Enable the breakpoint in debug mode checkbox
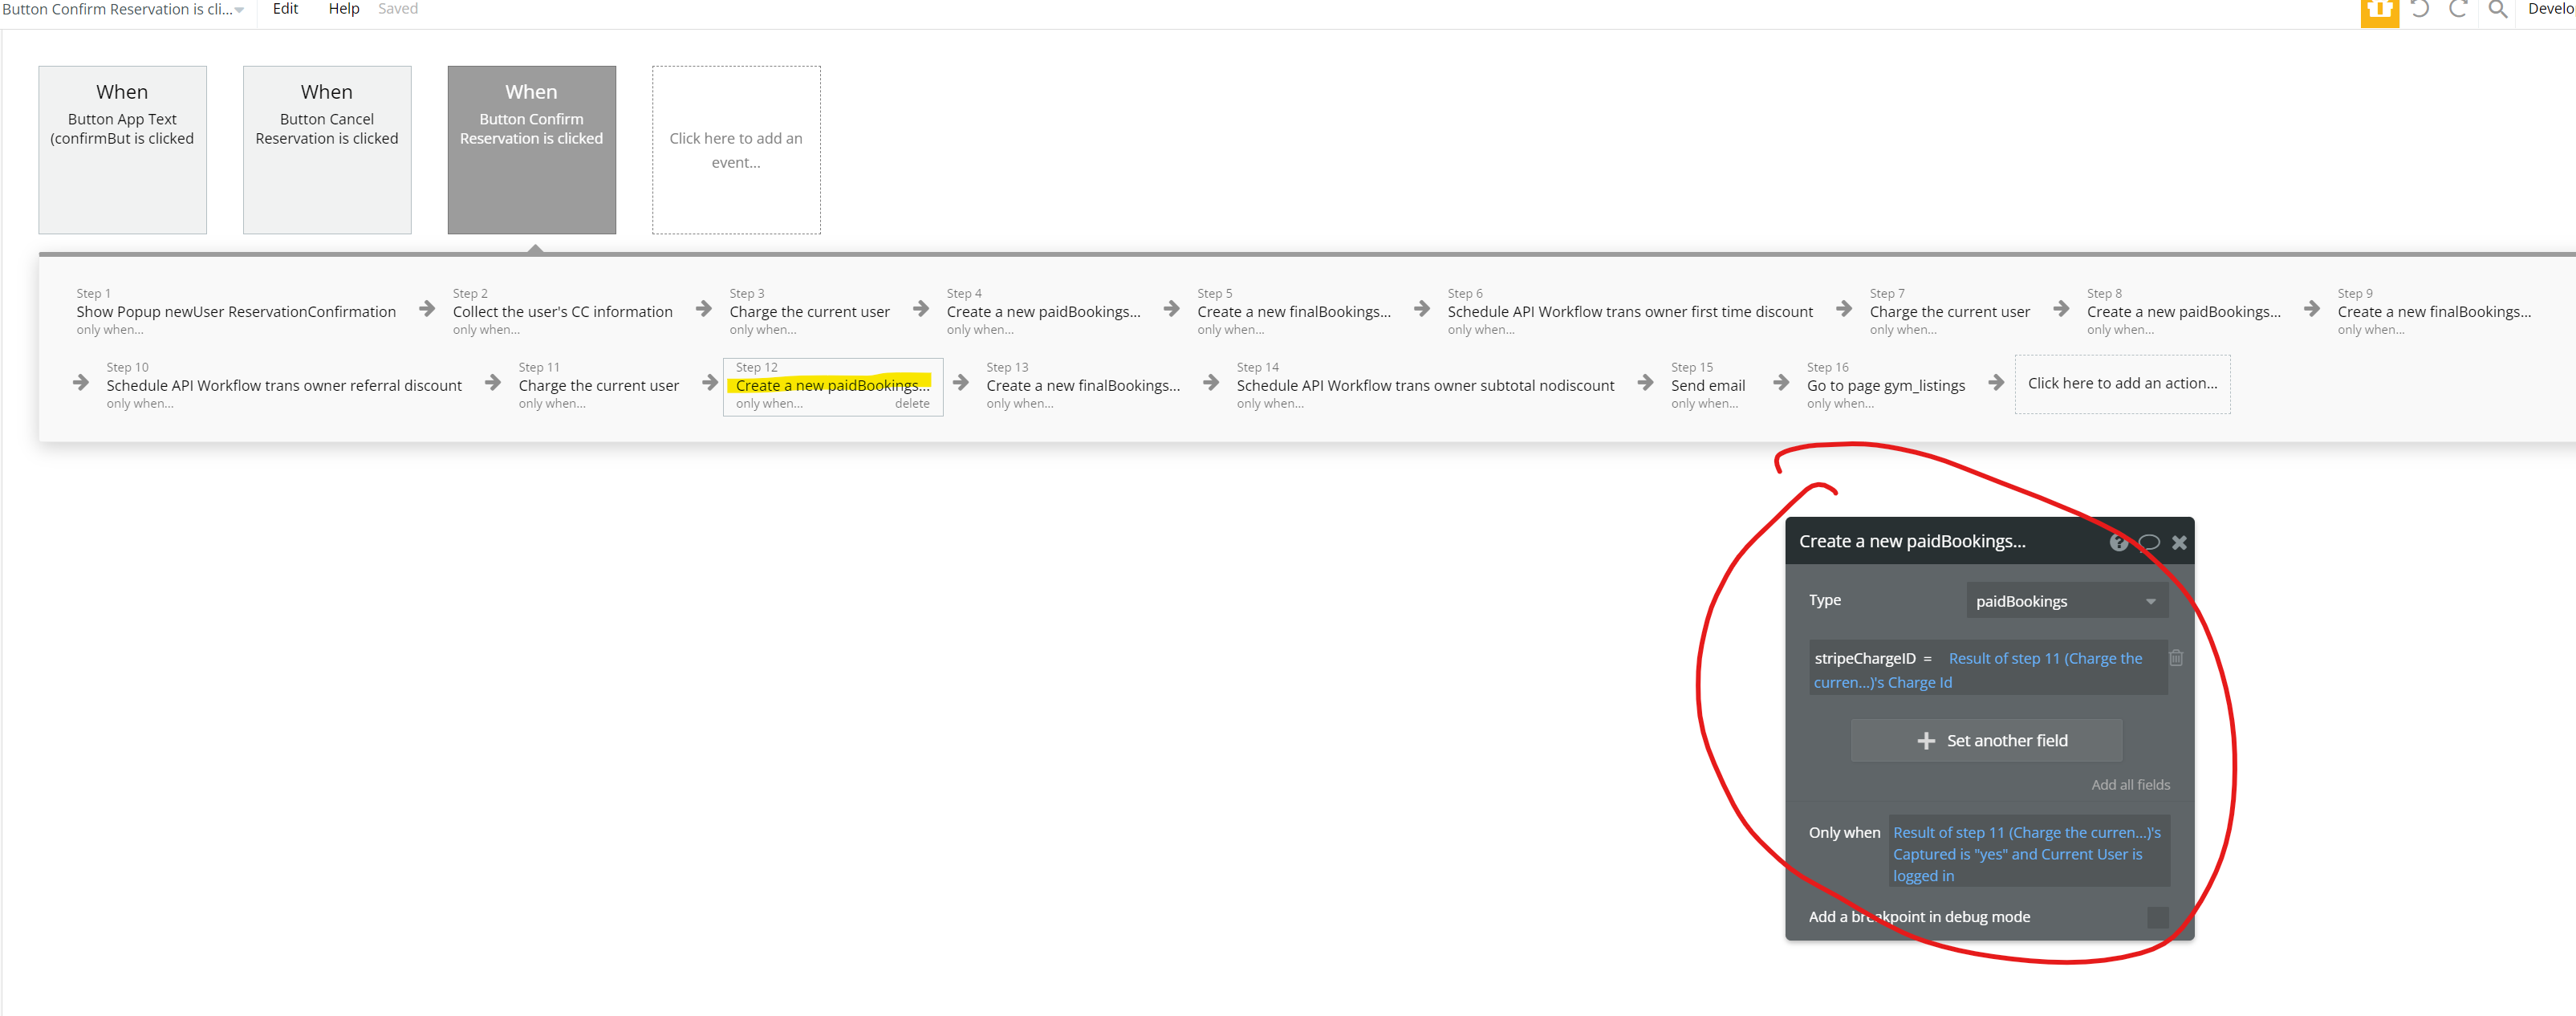Image resolution: width=2576 pixels, height=1016 pixels. (x=2157, y=917)
